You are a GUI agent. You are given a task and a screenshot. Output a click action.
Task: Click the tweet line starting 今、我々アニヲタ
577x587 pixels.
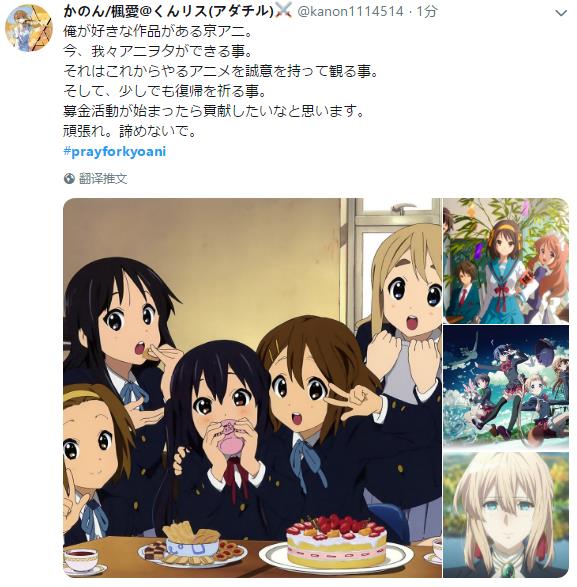click(x=158, y=51)
